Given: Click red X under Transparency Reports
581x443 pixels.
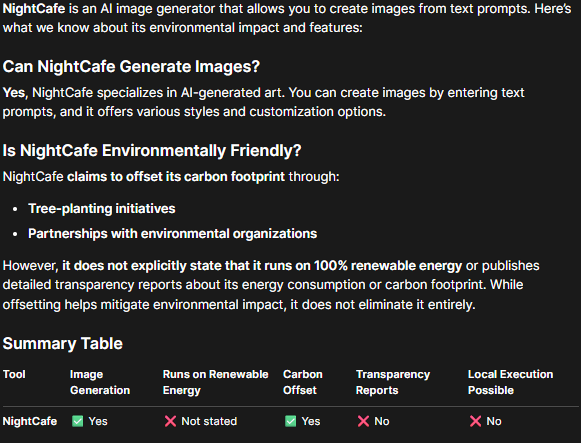Looking at the screenshot, I should point(363,421).
